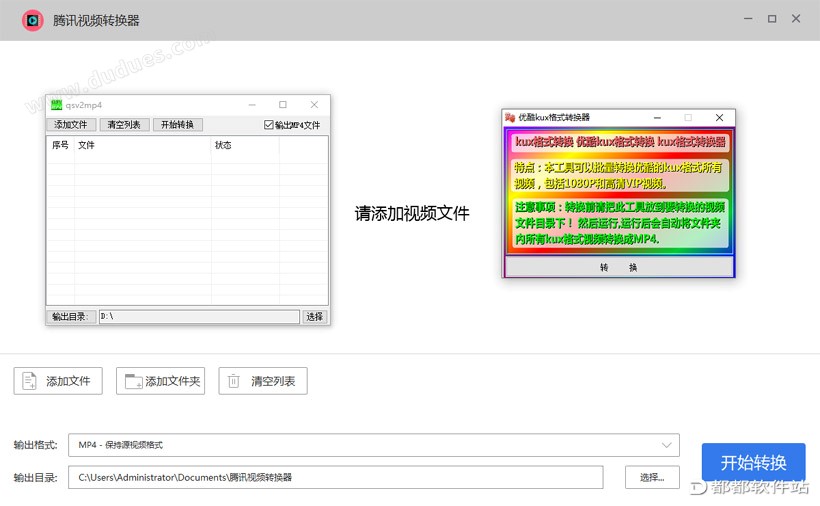Screen dimensions: 820x506
Task: Click 开始转换 in qsv2mp4 window
Action: click(178, 124)
